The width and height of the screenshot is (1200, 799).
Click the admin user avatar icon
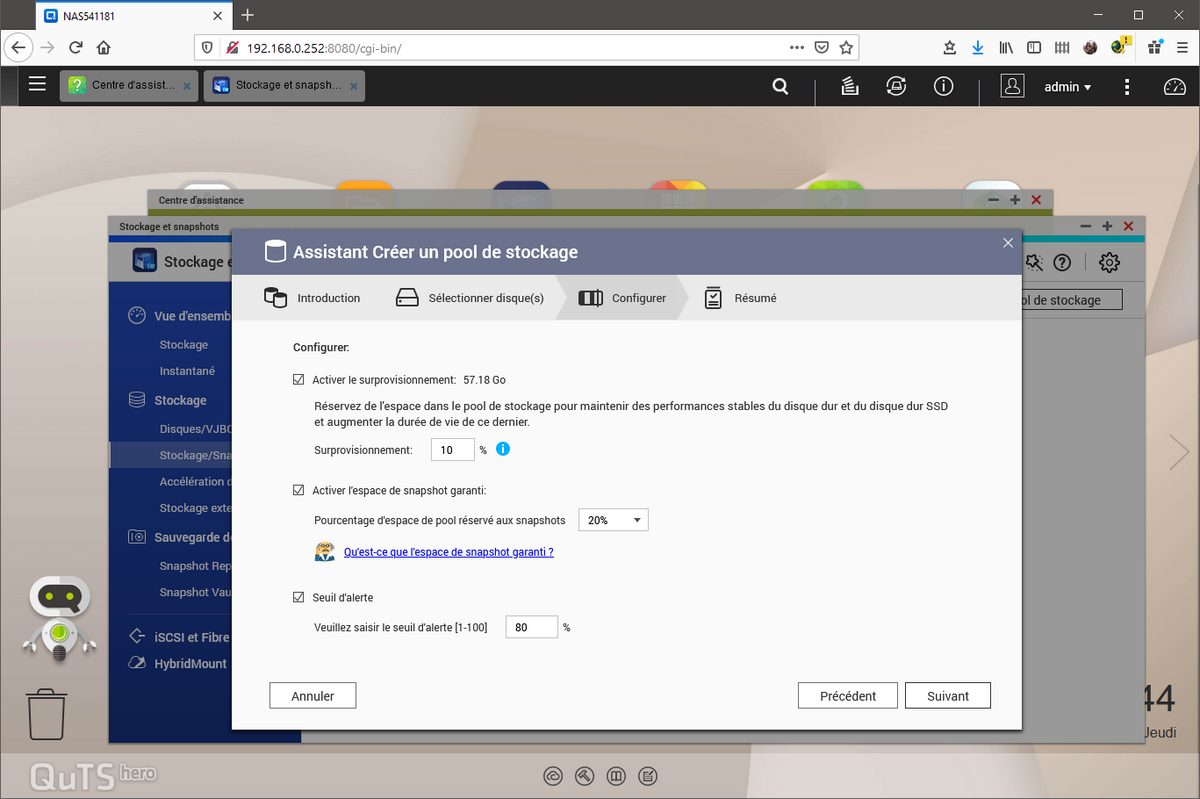1013,86
